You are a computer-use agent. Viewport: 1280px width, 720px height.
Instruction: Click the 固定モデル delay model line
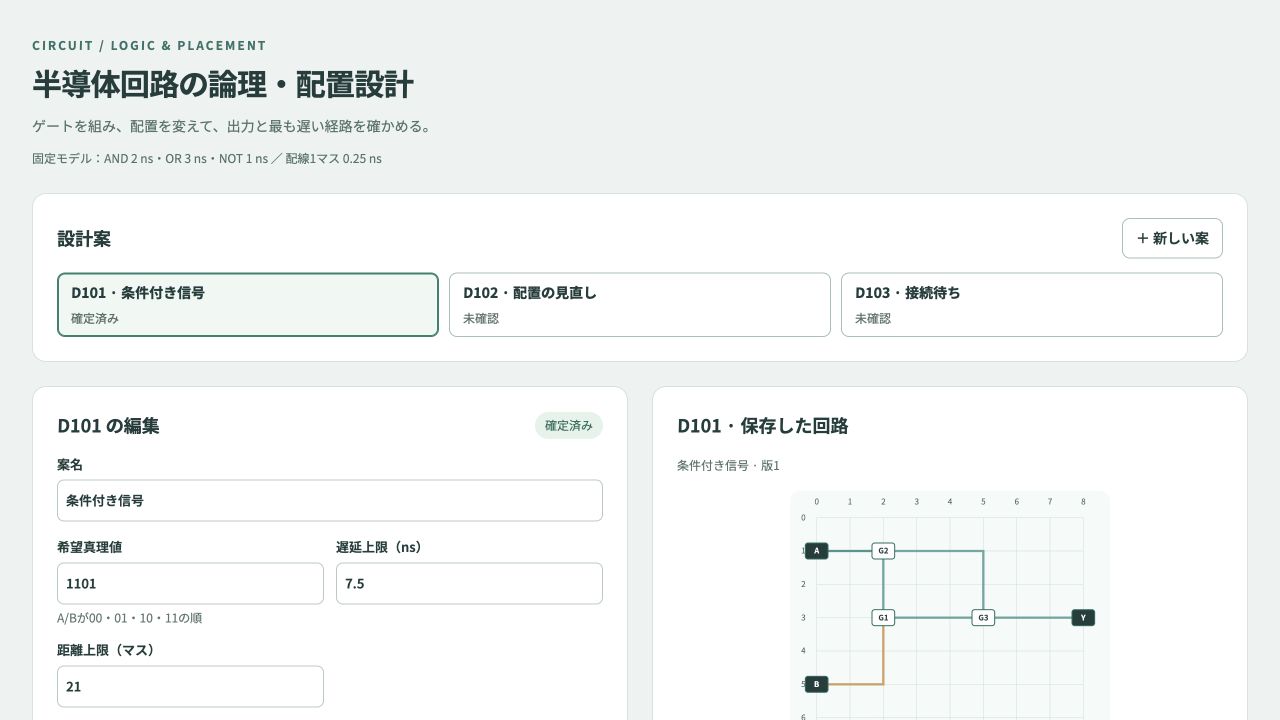[x=207, y=158]
